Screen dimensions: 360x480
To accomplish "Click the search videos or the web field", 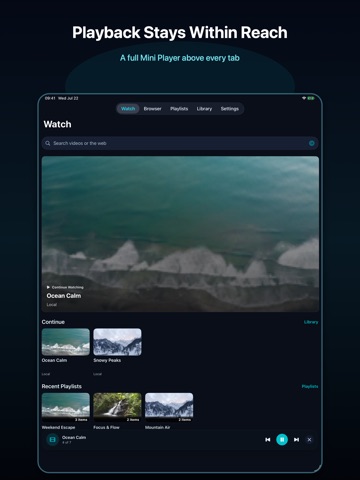I will coord(180,143).
